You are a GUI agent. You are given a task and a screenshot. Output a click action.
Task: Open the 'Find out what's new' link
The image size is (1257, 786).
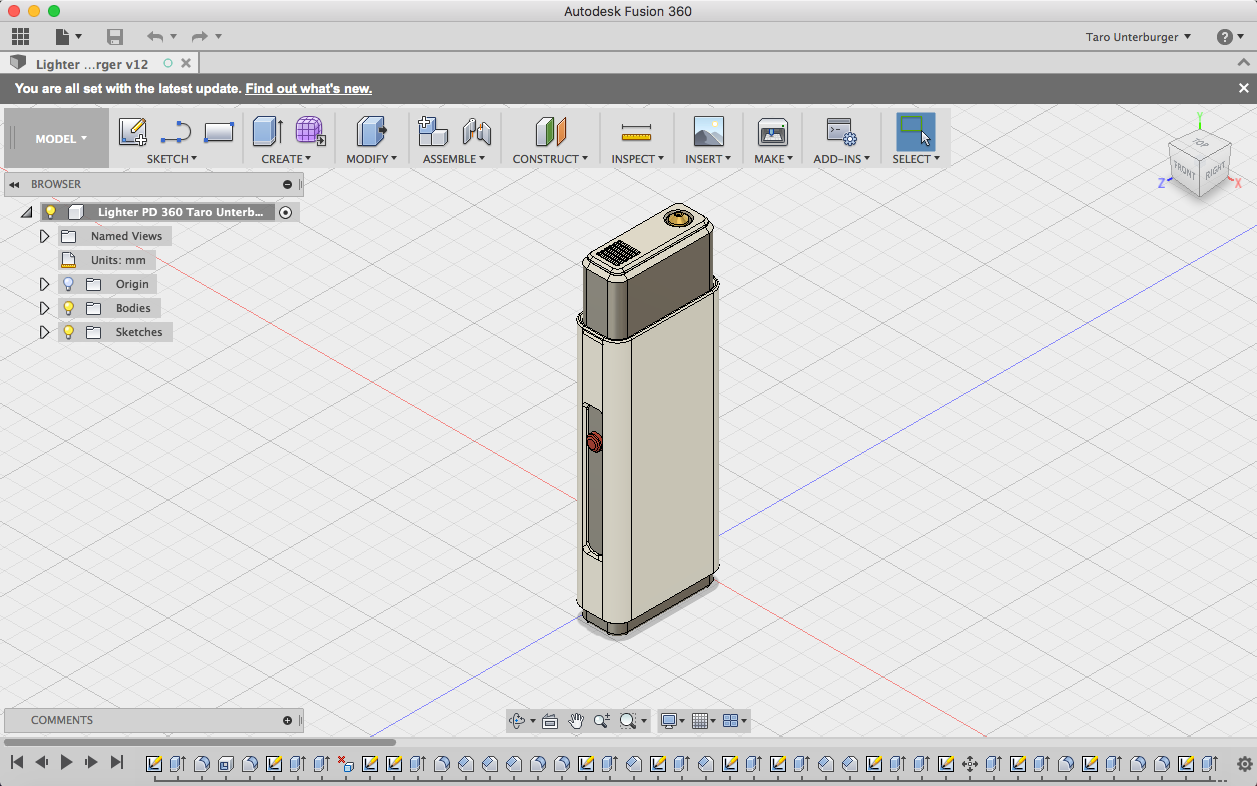click(x=308, y=88)
